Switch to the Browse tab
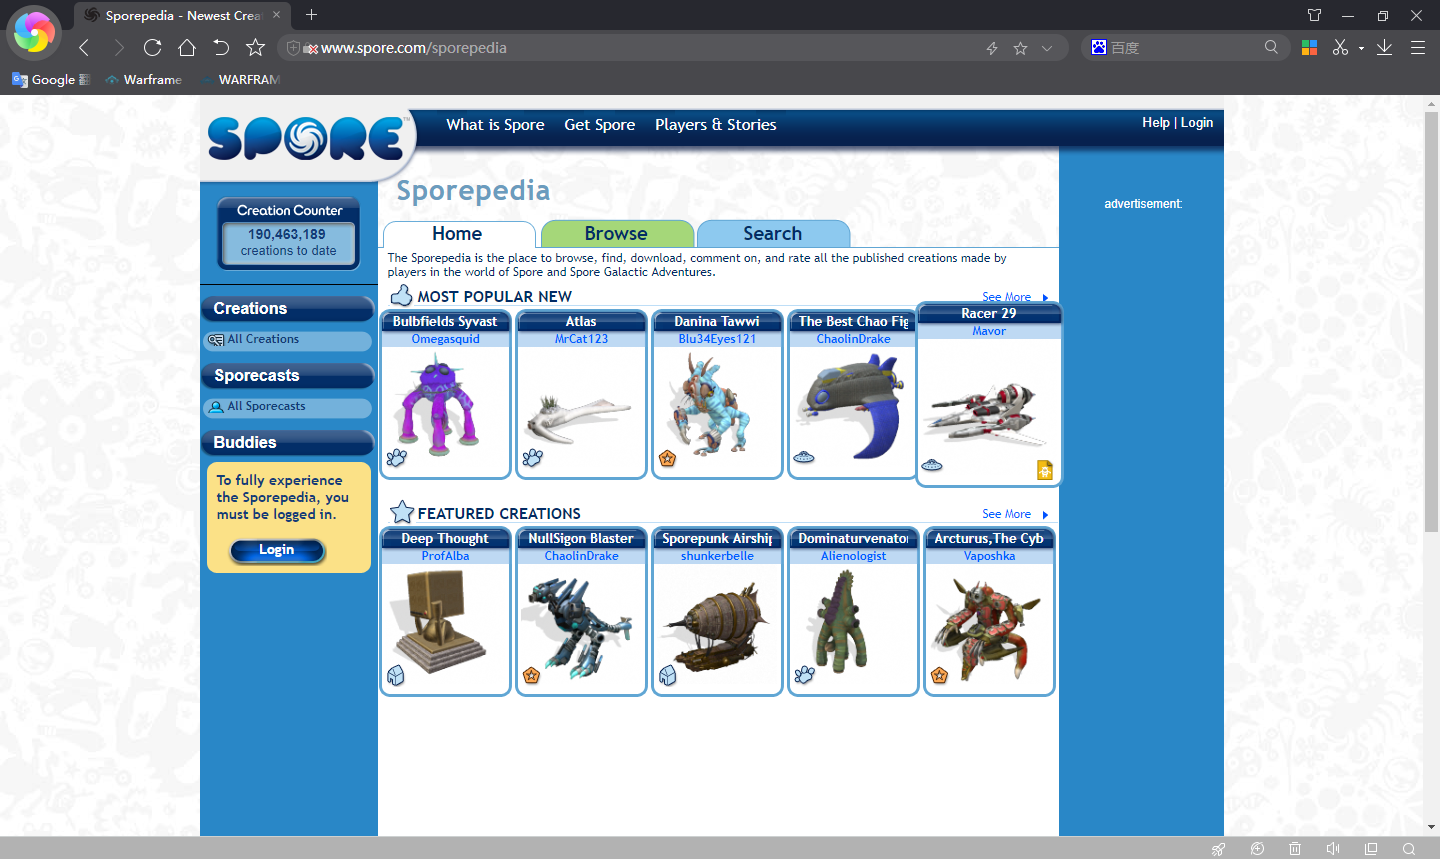The height and width of the screenshot is (859, 1440). [617, 234]
